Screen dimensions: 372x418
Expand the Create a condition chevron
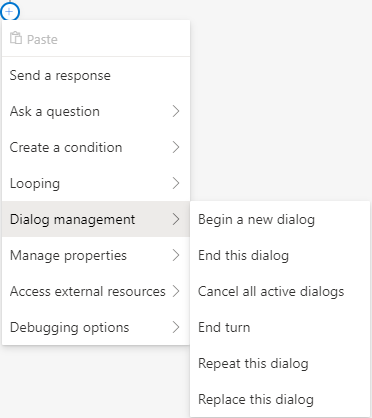point(176,147)
